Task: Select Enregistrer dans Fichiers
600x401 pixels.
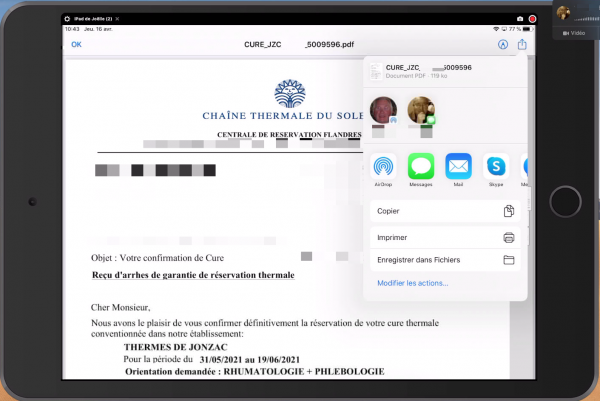Action: 445,260
